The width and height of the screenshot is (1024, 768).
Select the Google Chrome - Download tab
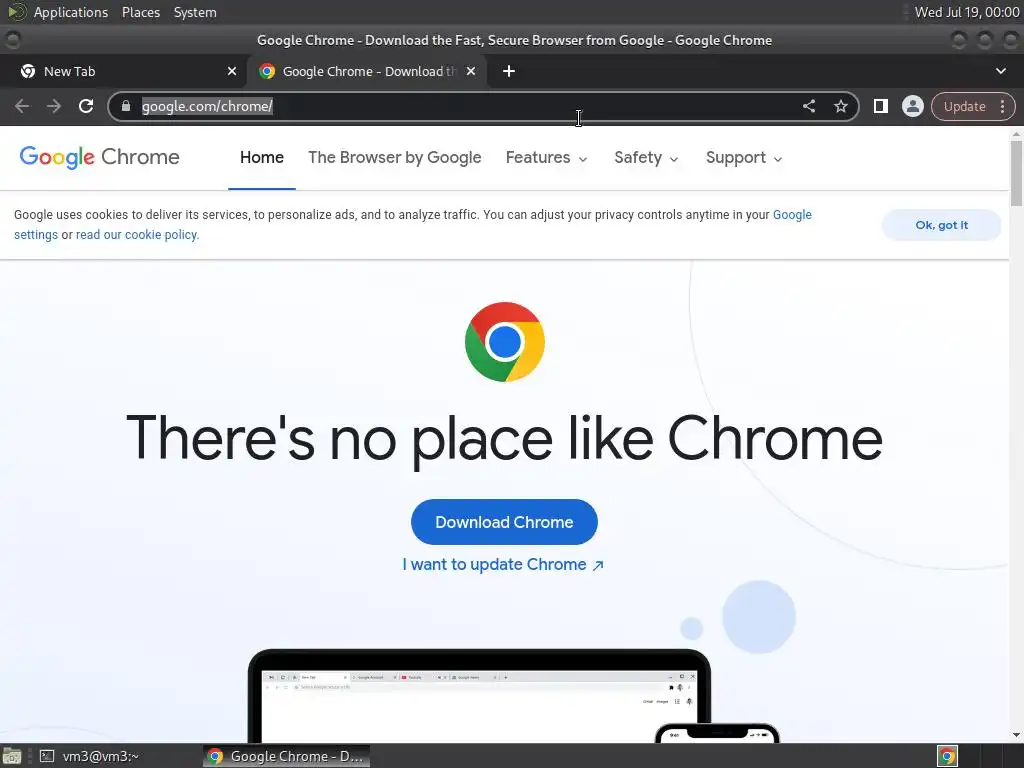pos(367,71)
